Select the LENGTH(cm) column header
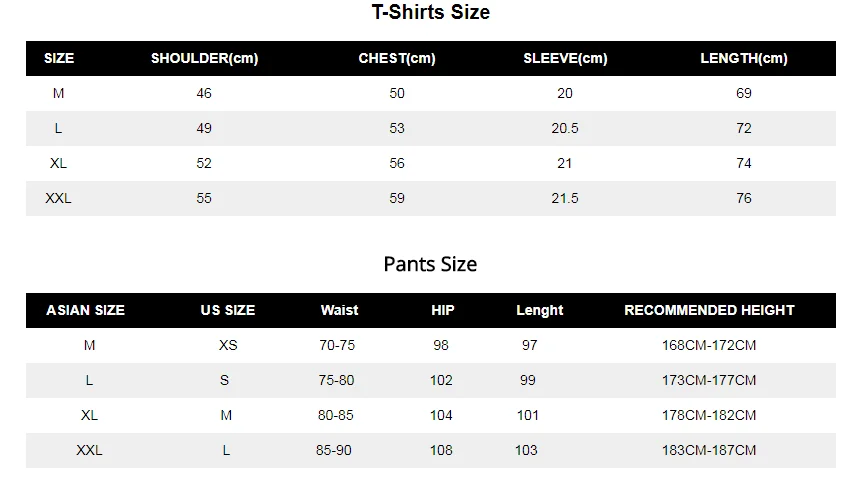This screenshot has height=493, width=867. 744,58
